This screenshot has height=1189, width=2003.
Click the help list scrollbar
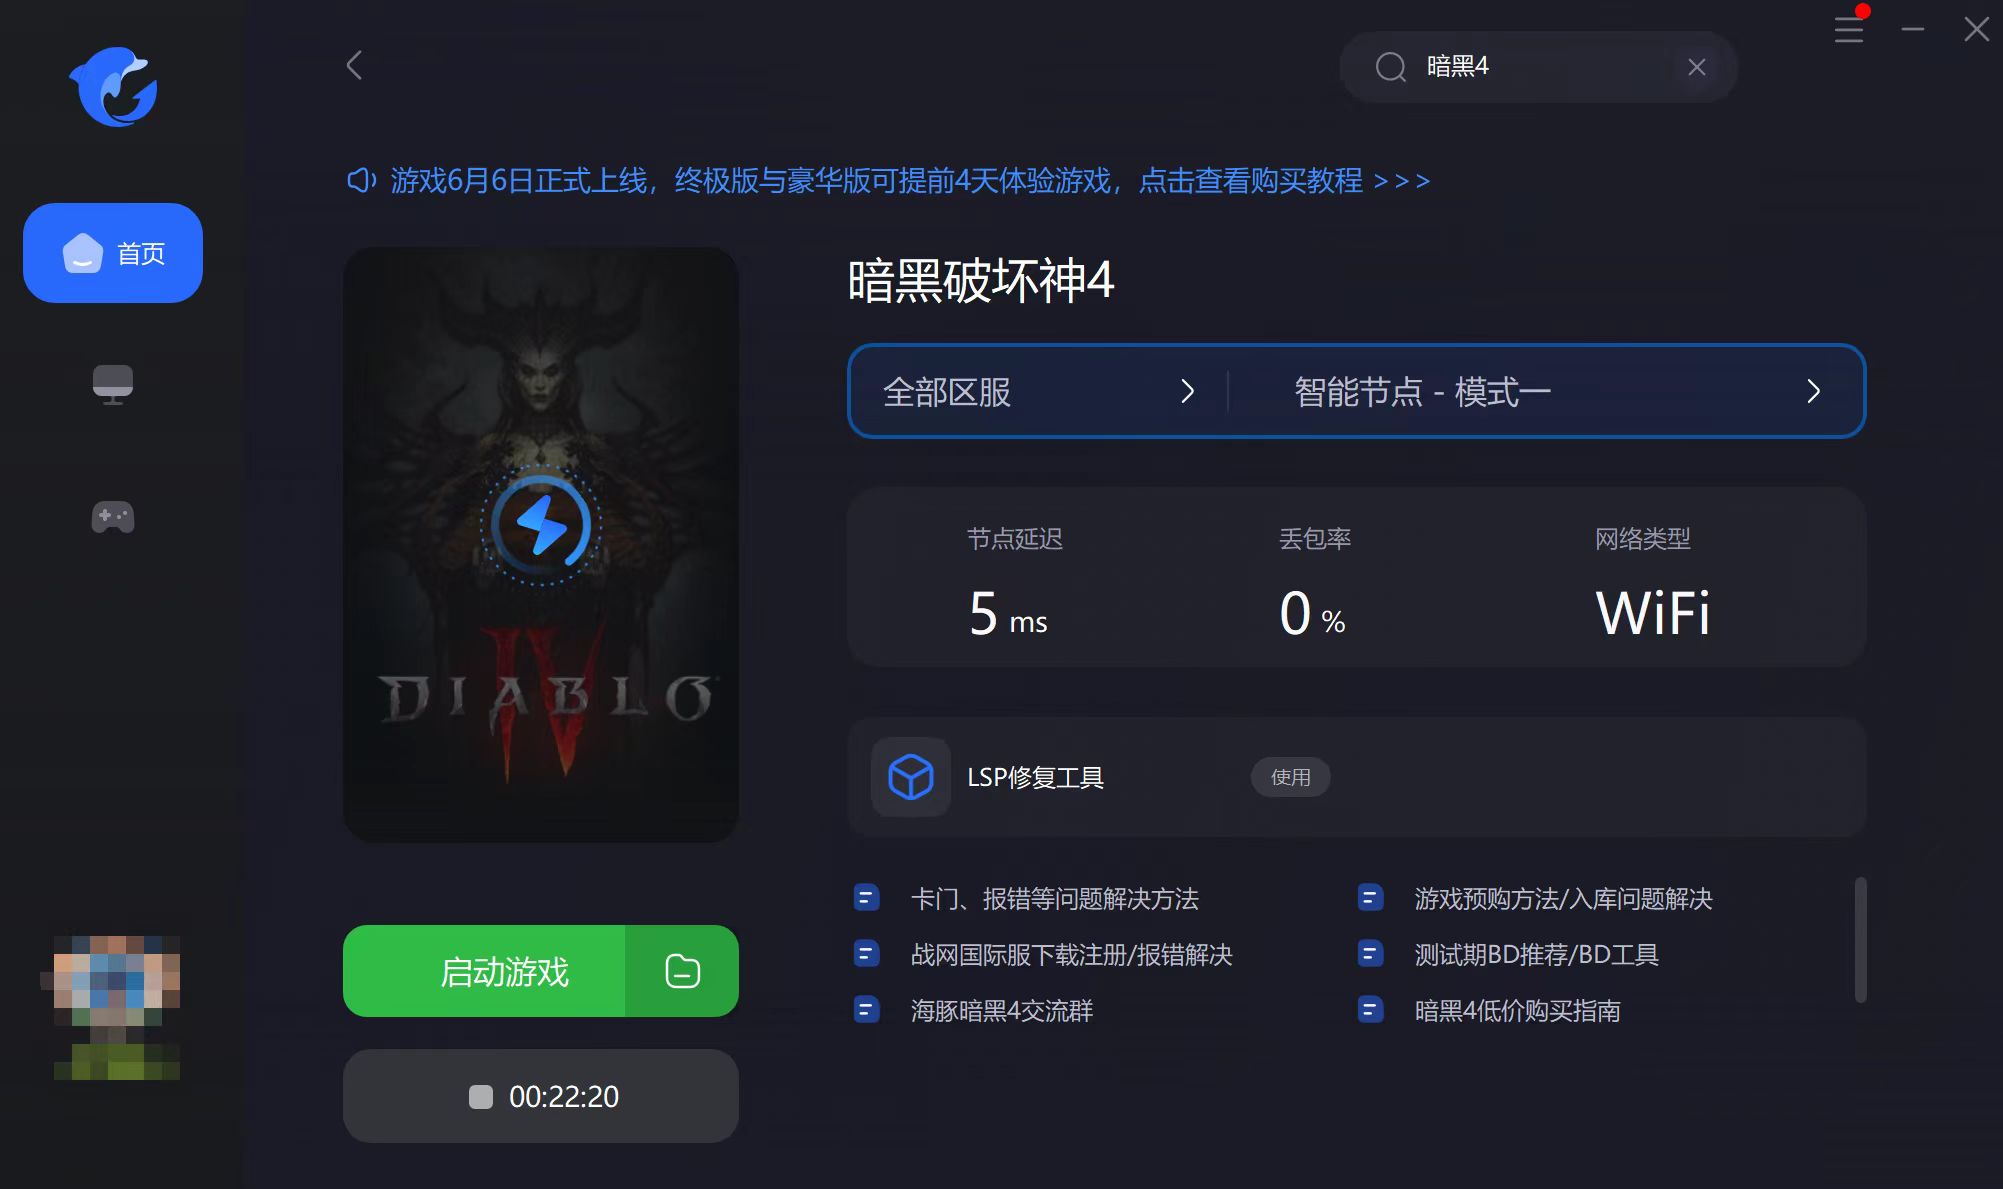click(1860, 940)
